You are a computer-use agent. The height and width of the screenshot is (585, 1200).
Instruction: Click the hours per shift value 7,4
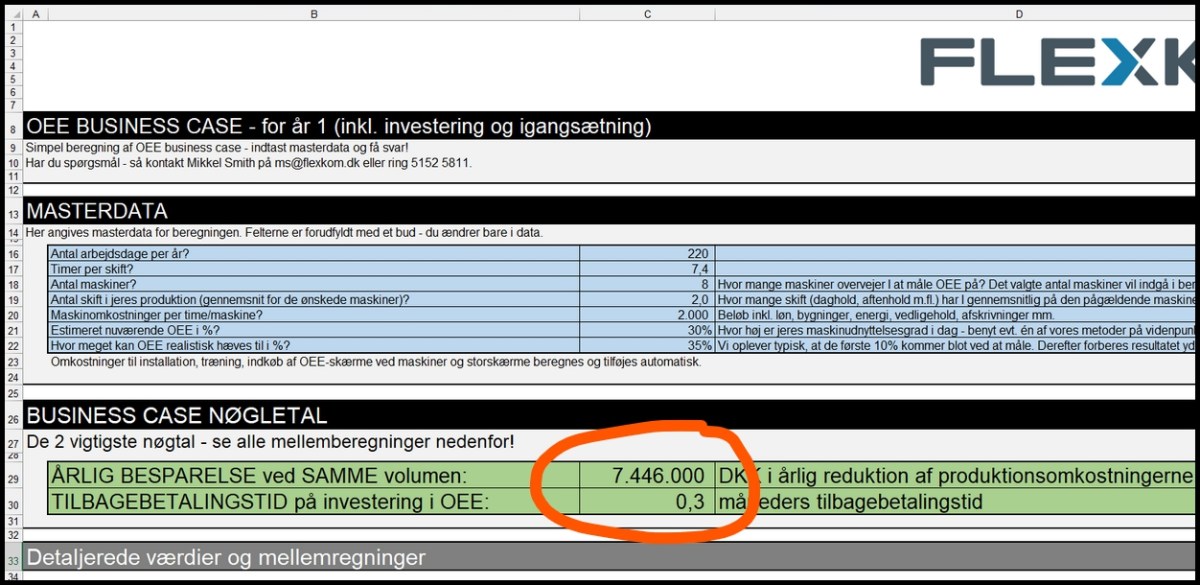pyautogui.click(x=647, y=269)
